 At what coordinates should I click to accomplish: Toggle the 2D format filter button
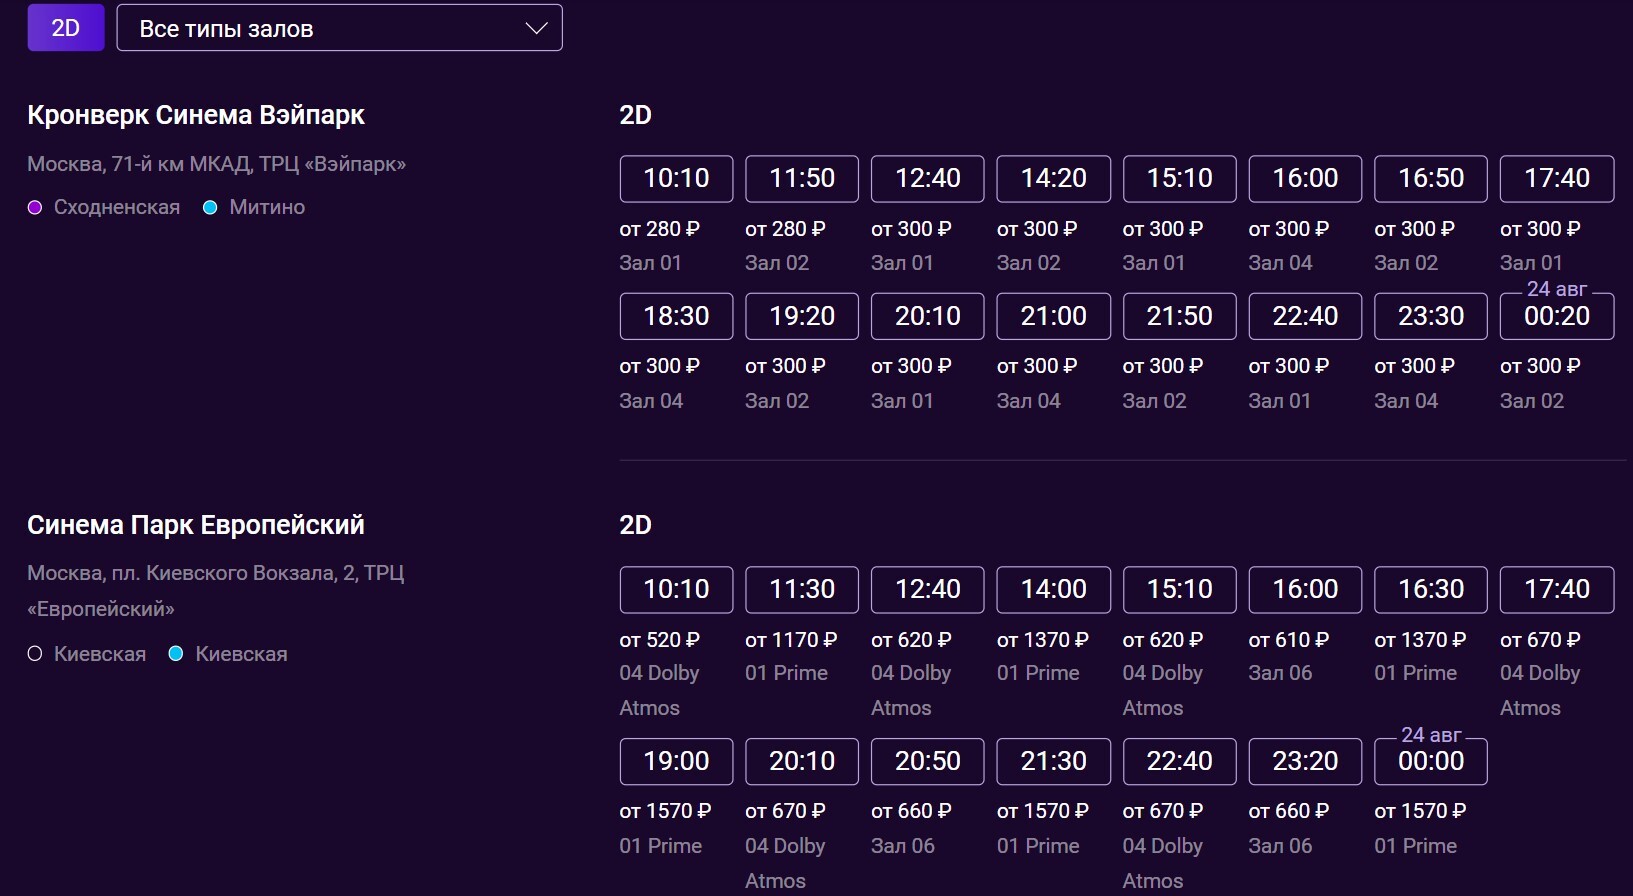click(66, 28)
